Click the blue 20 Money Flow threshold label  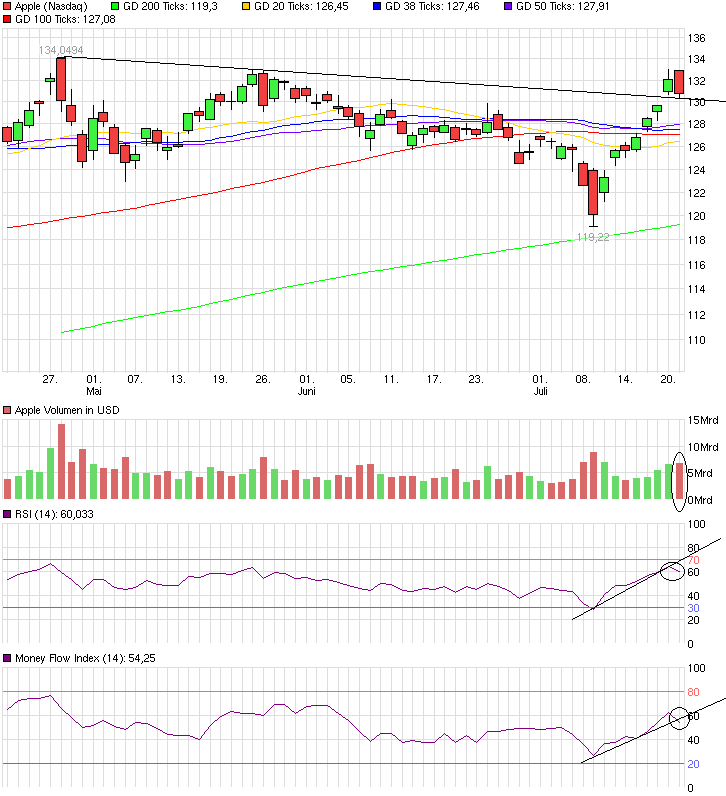[694, 764]
